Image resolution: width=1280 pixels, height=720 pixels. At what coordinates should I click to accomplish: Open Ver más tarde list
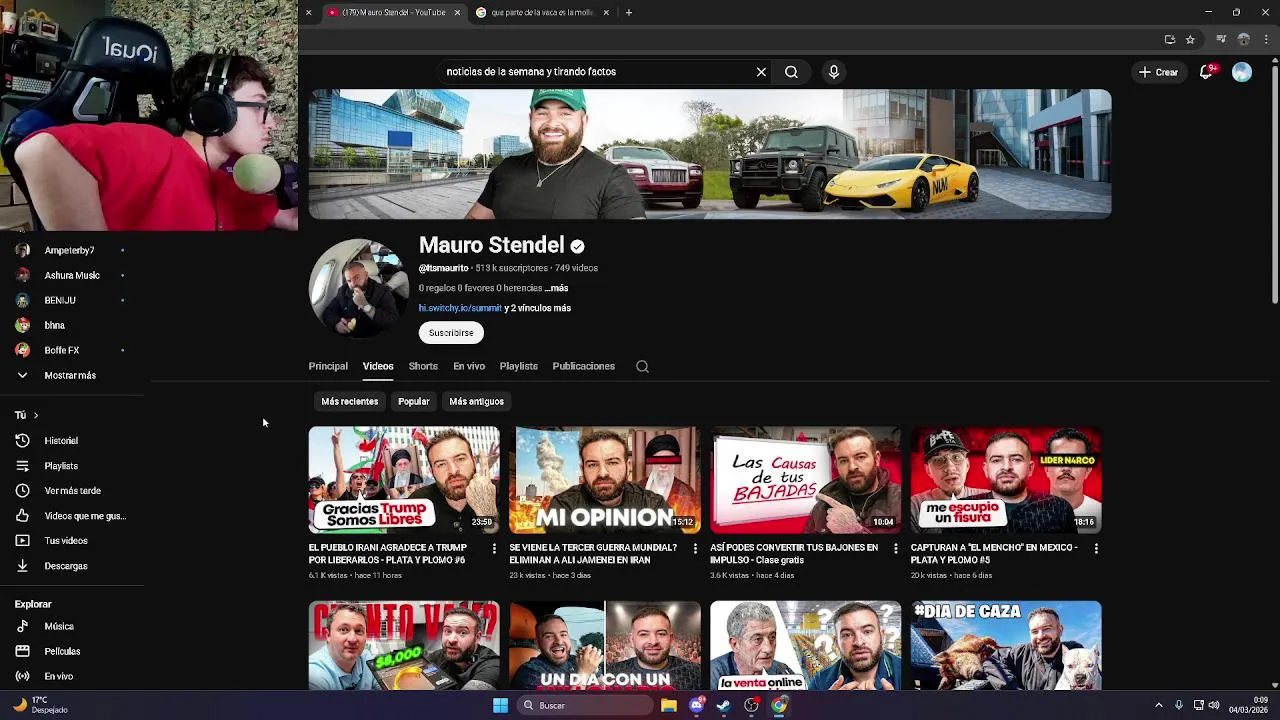click(x=70, y=491)
